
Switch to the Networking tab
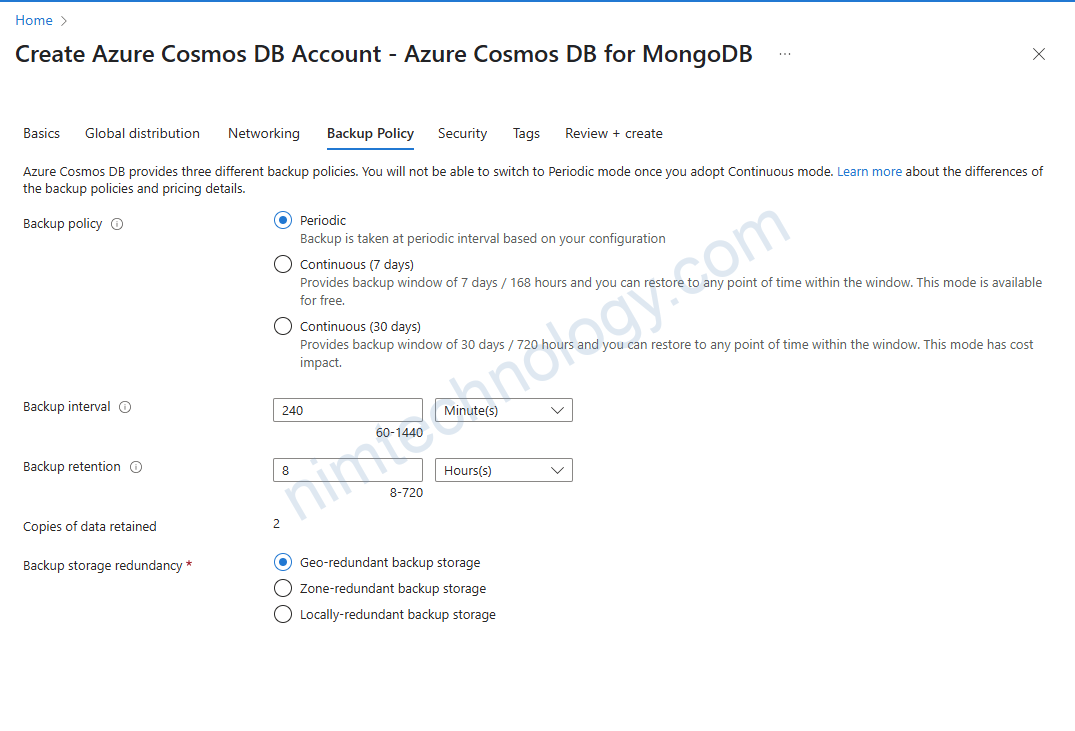click(x=263, y=133)
